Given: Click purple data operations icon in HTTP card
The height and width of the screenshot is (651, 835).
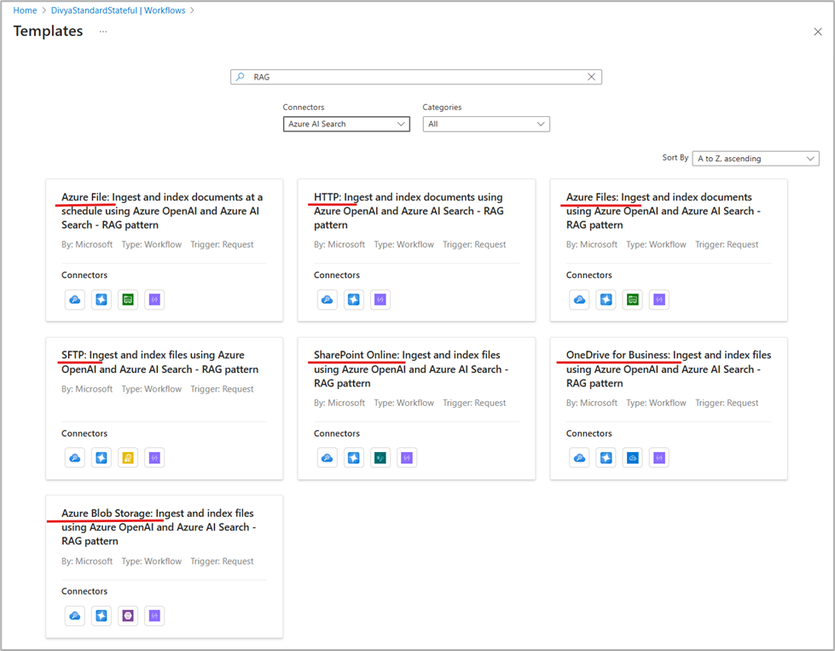Looking at the screenshot, I should click(380, 299).
